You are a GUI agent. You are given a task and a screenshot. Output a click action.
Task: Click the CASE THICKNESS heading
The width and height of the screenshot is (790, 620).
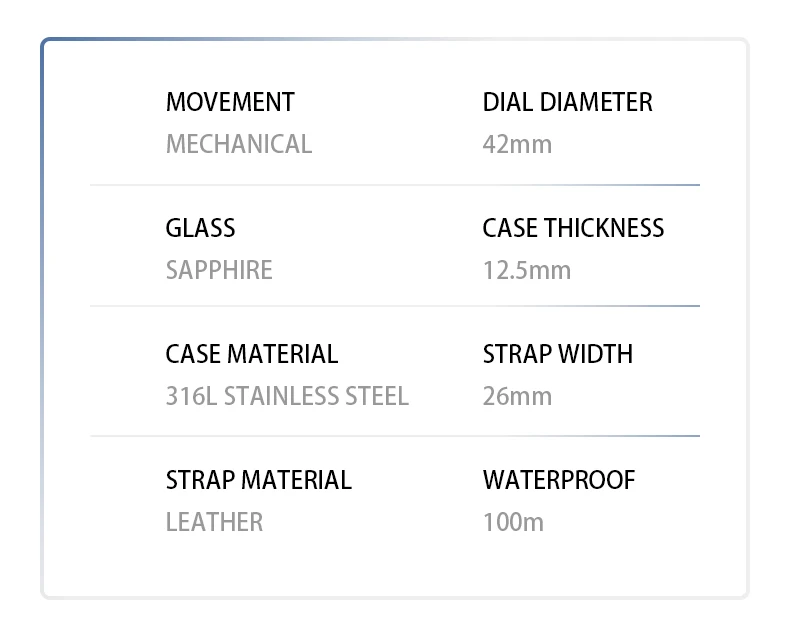coord(573,228)
